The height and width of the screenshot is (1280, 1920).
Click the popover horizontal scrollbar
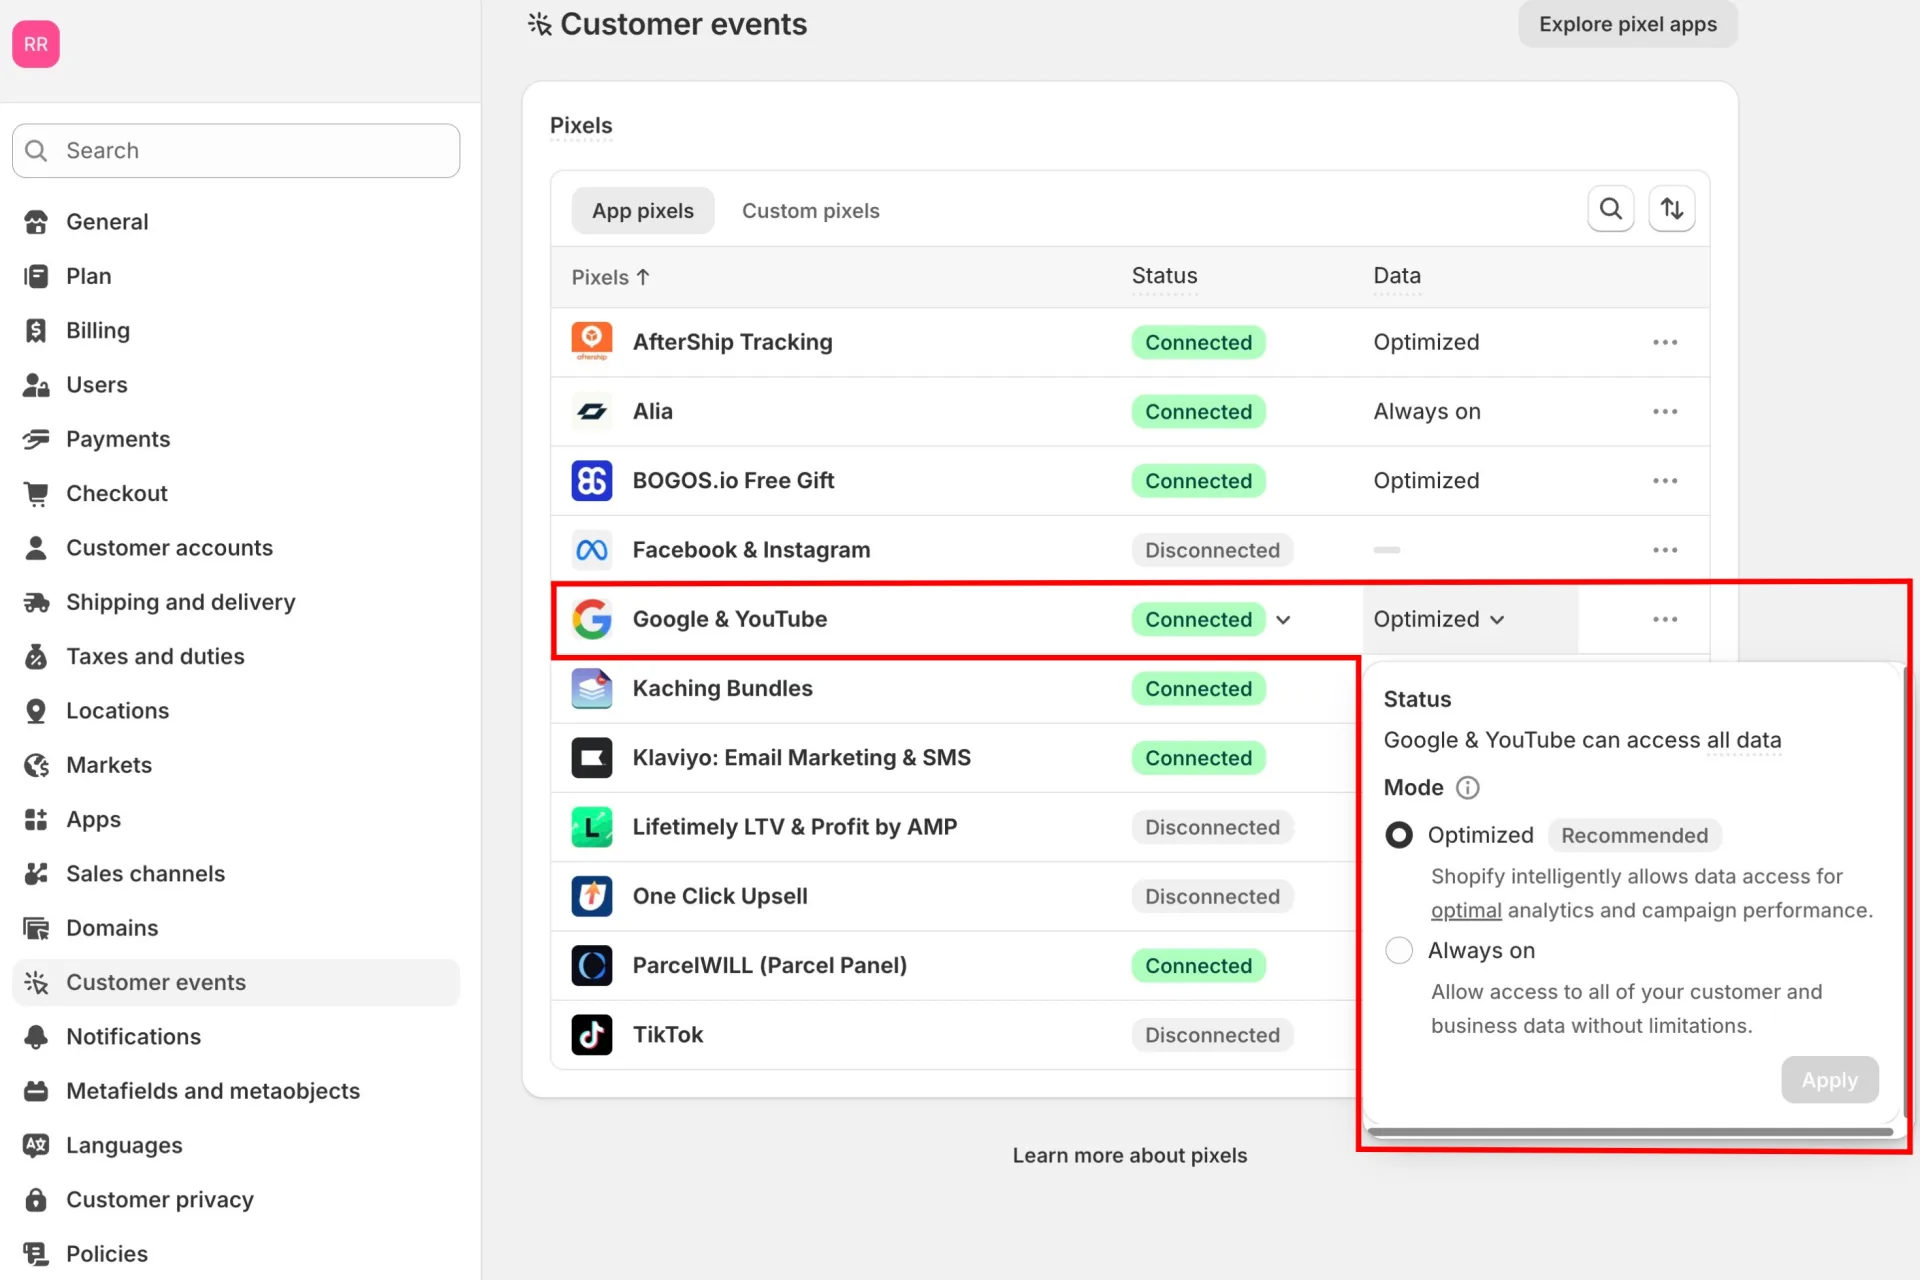(x=1629, y=1132)
